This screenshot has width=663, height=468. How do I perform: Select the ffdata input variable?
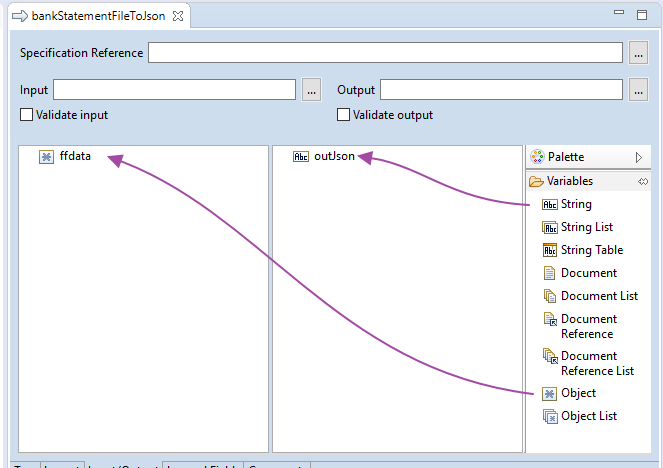tap(75, 156)
